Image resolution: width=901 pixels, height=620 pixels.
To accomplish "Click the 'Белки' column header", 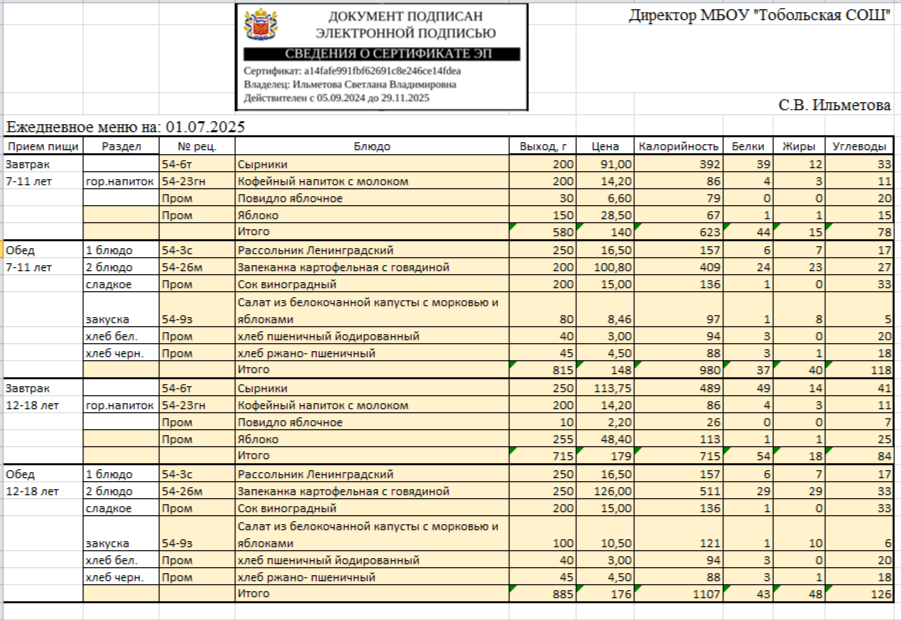I will [x=748, y=146].
